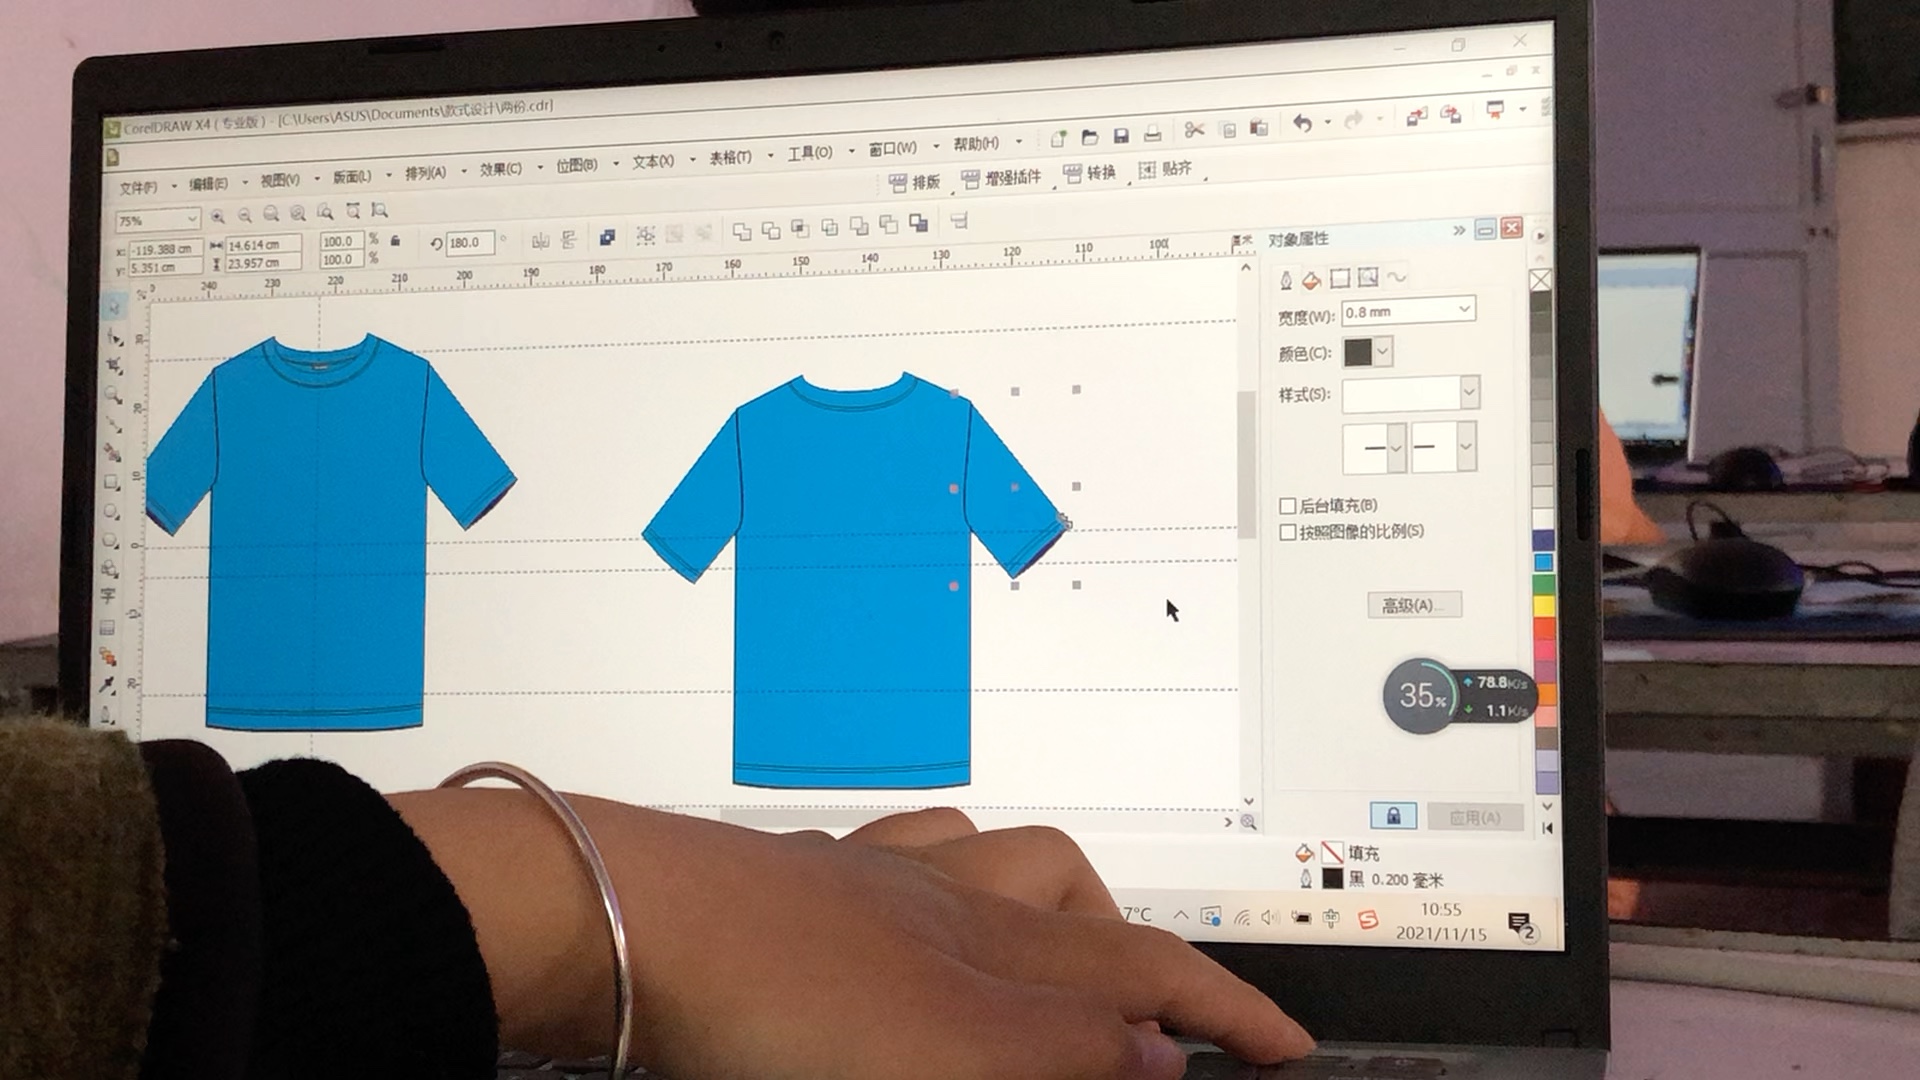This screenshot has width=1920, height=1080.
Task: Select the Shape tool in toolbox
Action: point(114,337)
